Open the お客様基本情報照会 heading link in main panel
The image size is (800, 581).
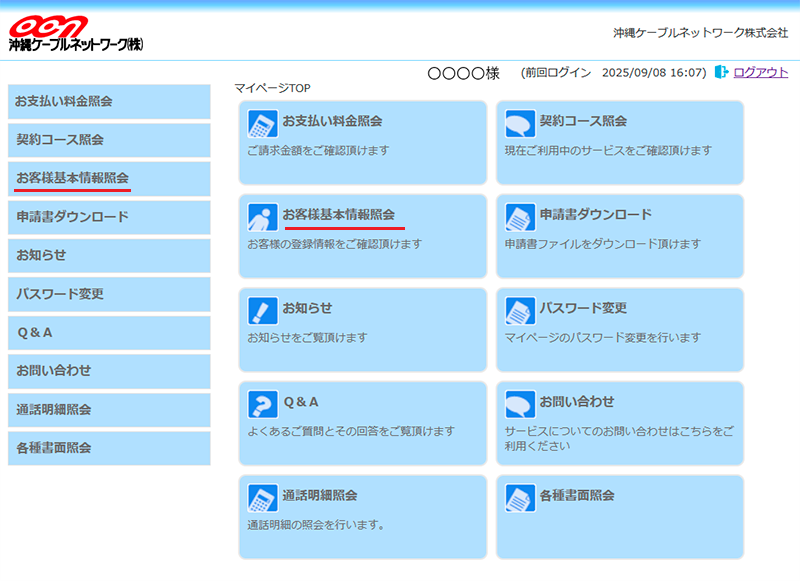[x=339, y=215]
